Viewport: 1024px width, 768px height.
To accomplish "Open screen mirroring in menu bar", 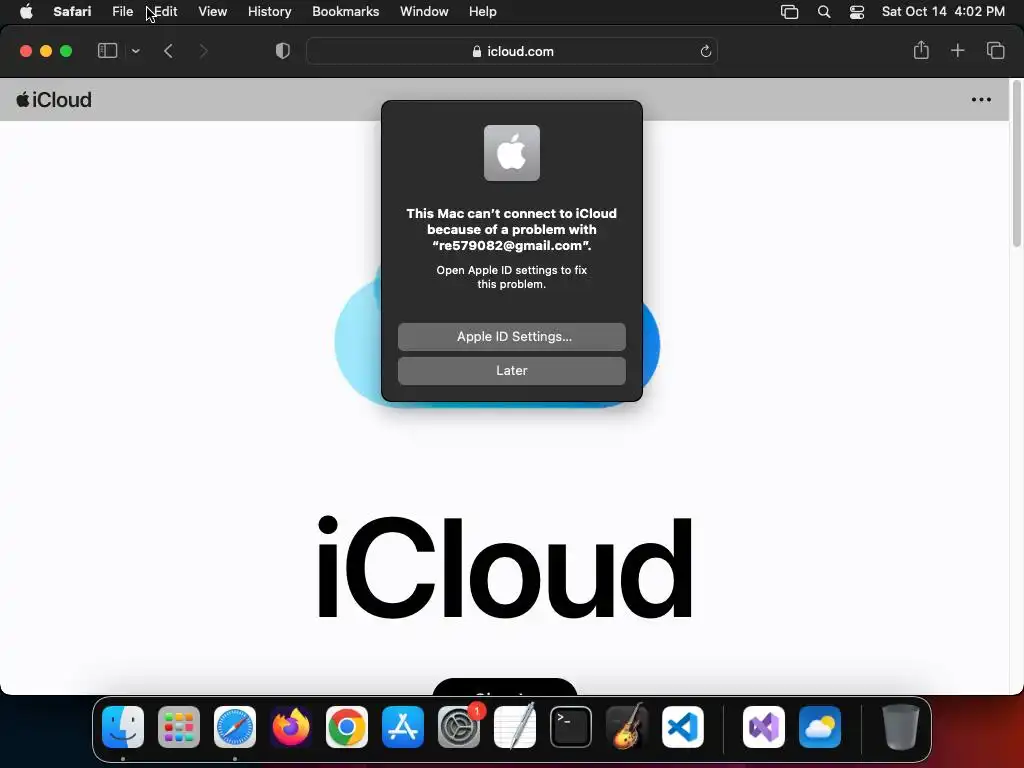I will pos(790,12).
